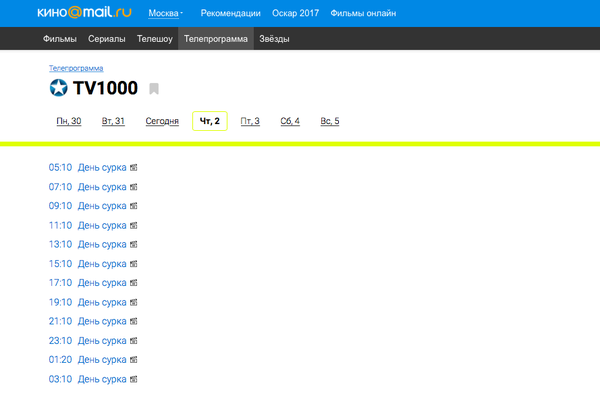Switch to Сб, 4 schedule
The image size is (600, 408).
290,121
